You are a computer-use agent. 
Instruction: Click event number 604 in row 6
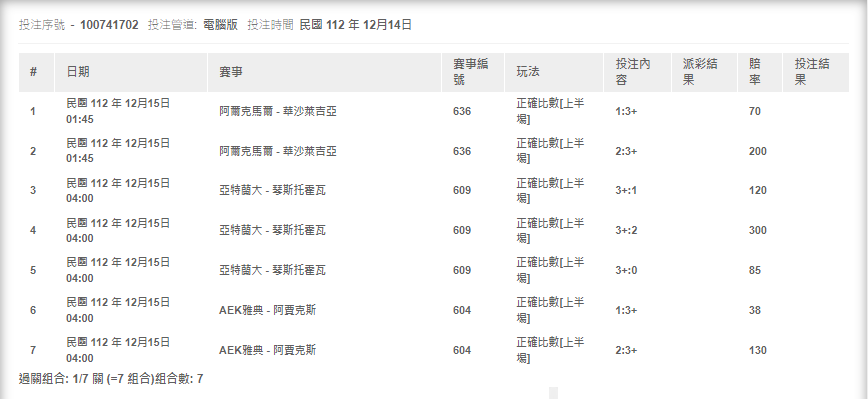point(462,310)
